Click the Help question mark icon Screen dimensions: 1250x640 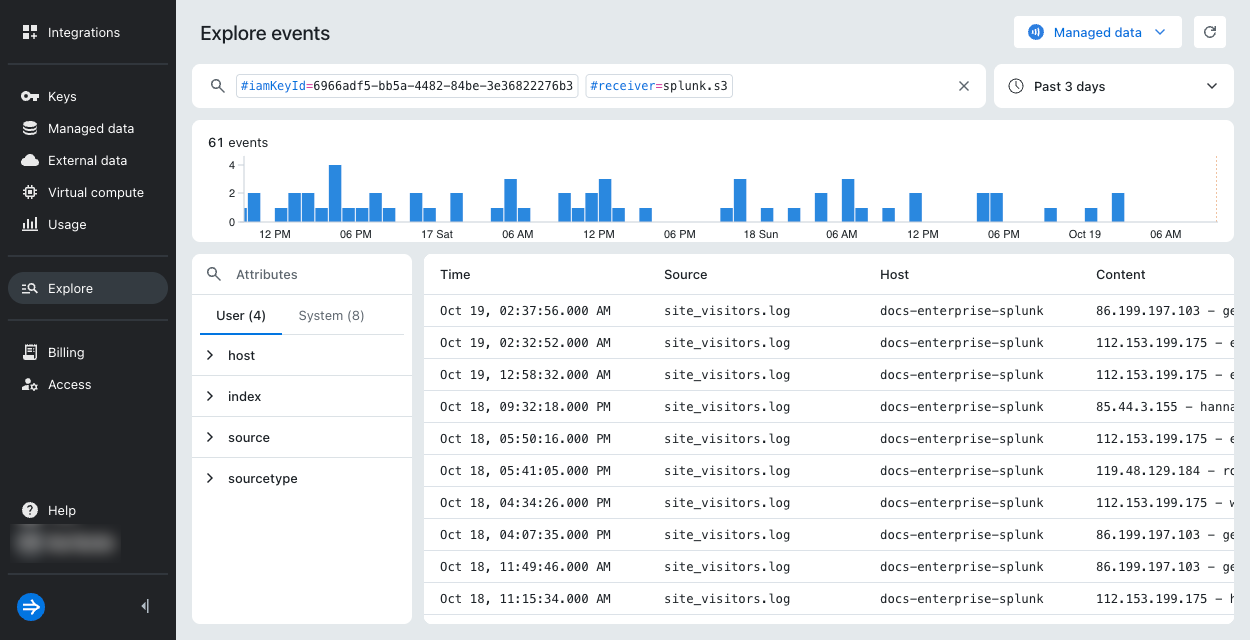[30, 510]
